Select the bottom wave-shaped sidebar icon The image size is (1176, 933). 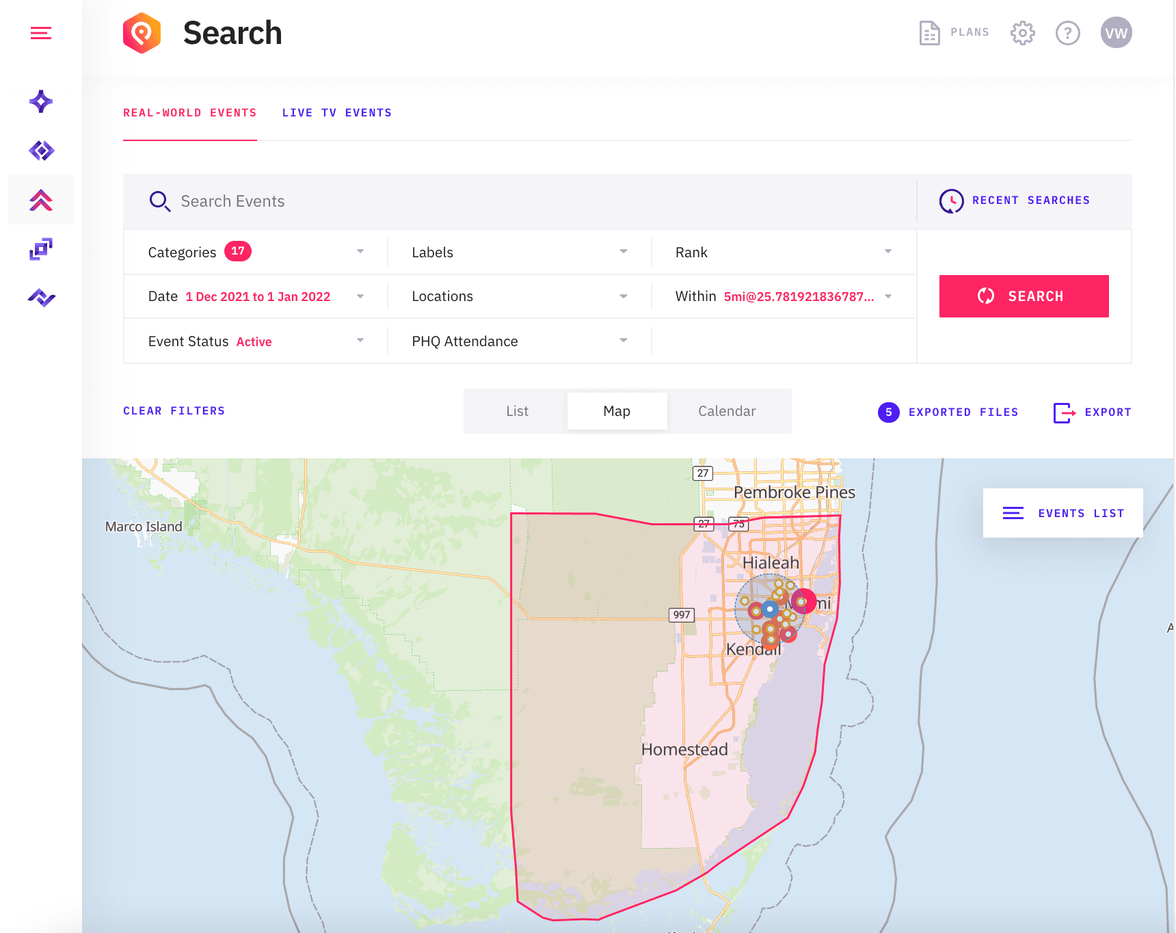pyautogui.click(x=40, y=297)
